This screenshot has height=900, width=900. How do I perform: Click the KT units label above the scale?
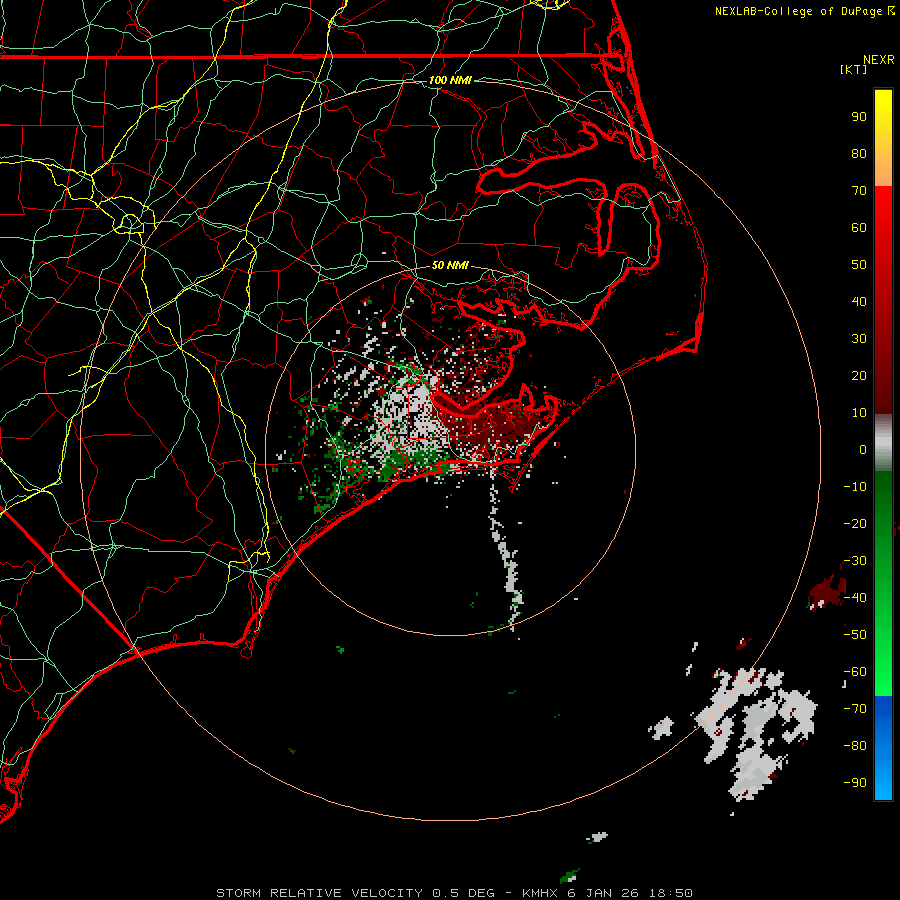854,69
